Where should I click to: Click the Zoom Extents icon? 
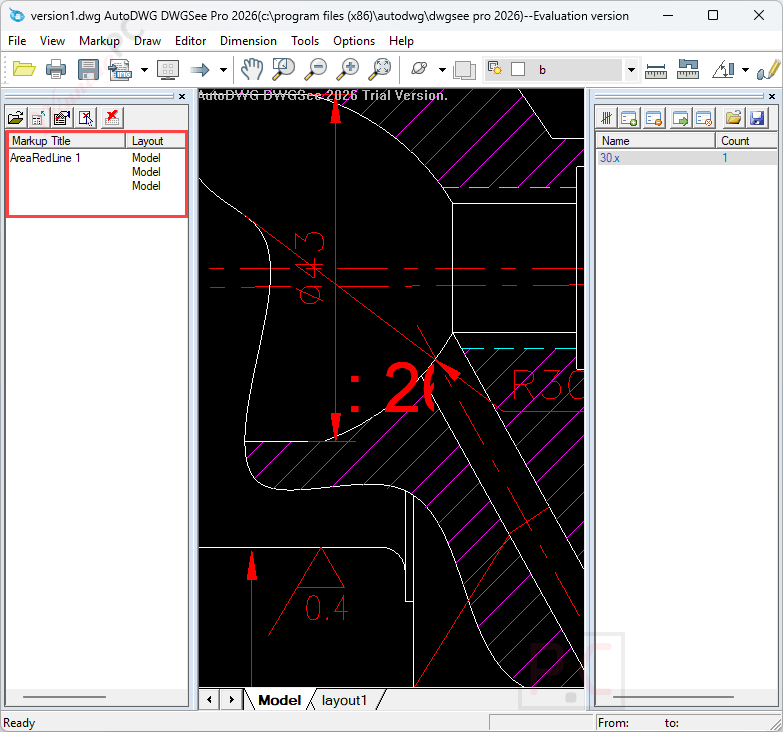coord(380,69)
